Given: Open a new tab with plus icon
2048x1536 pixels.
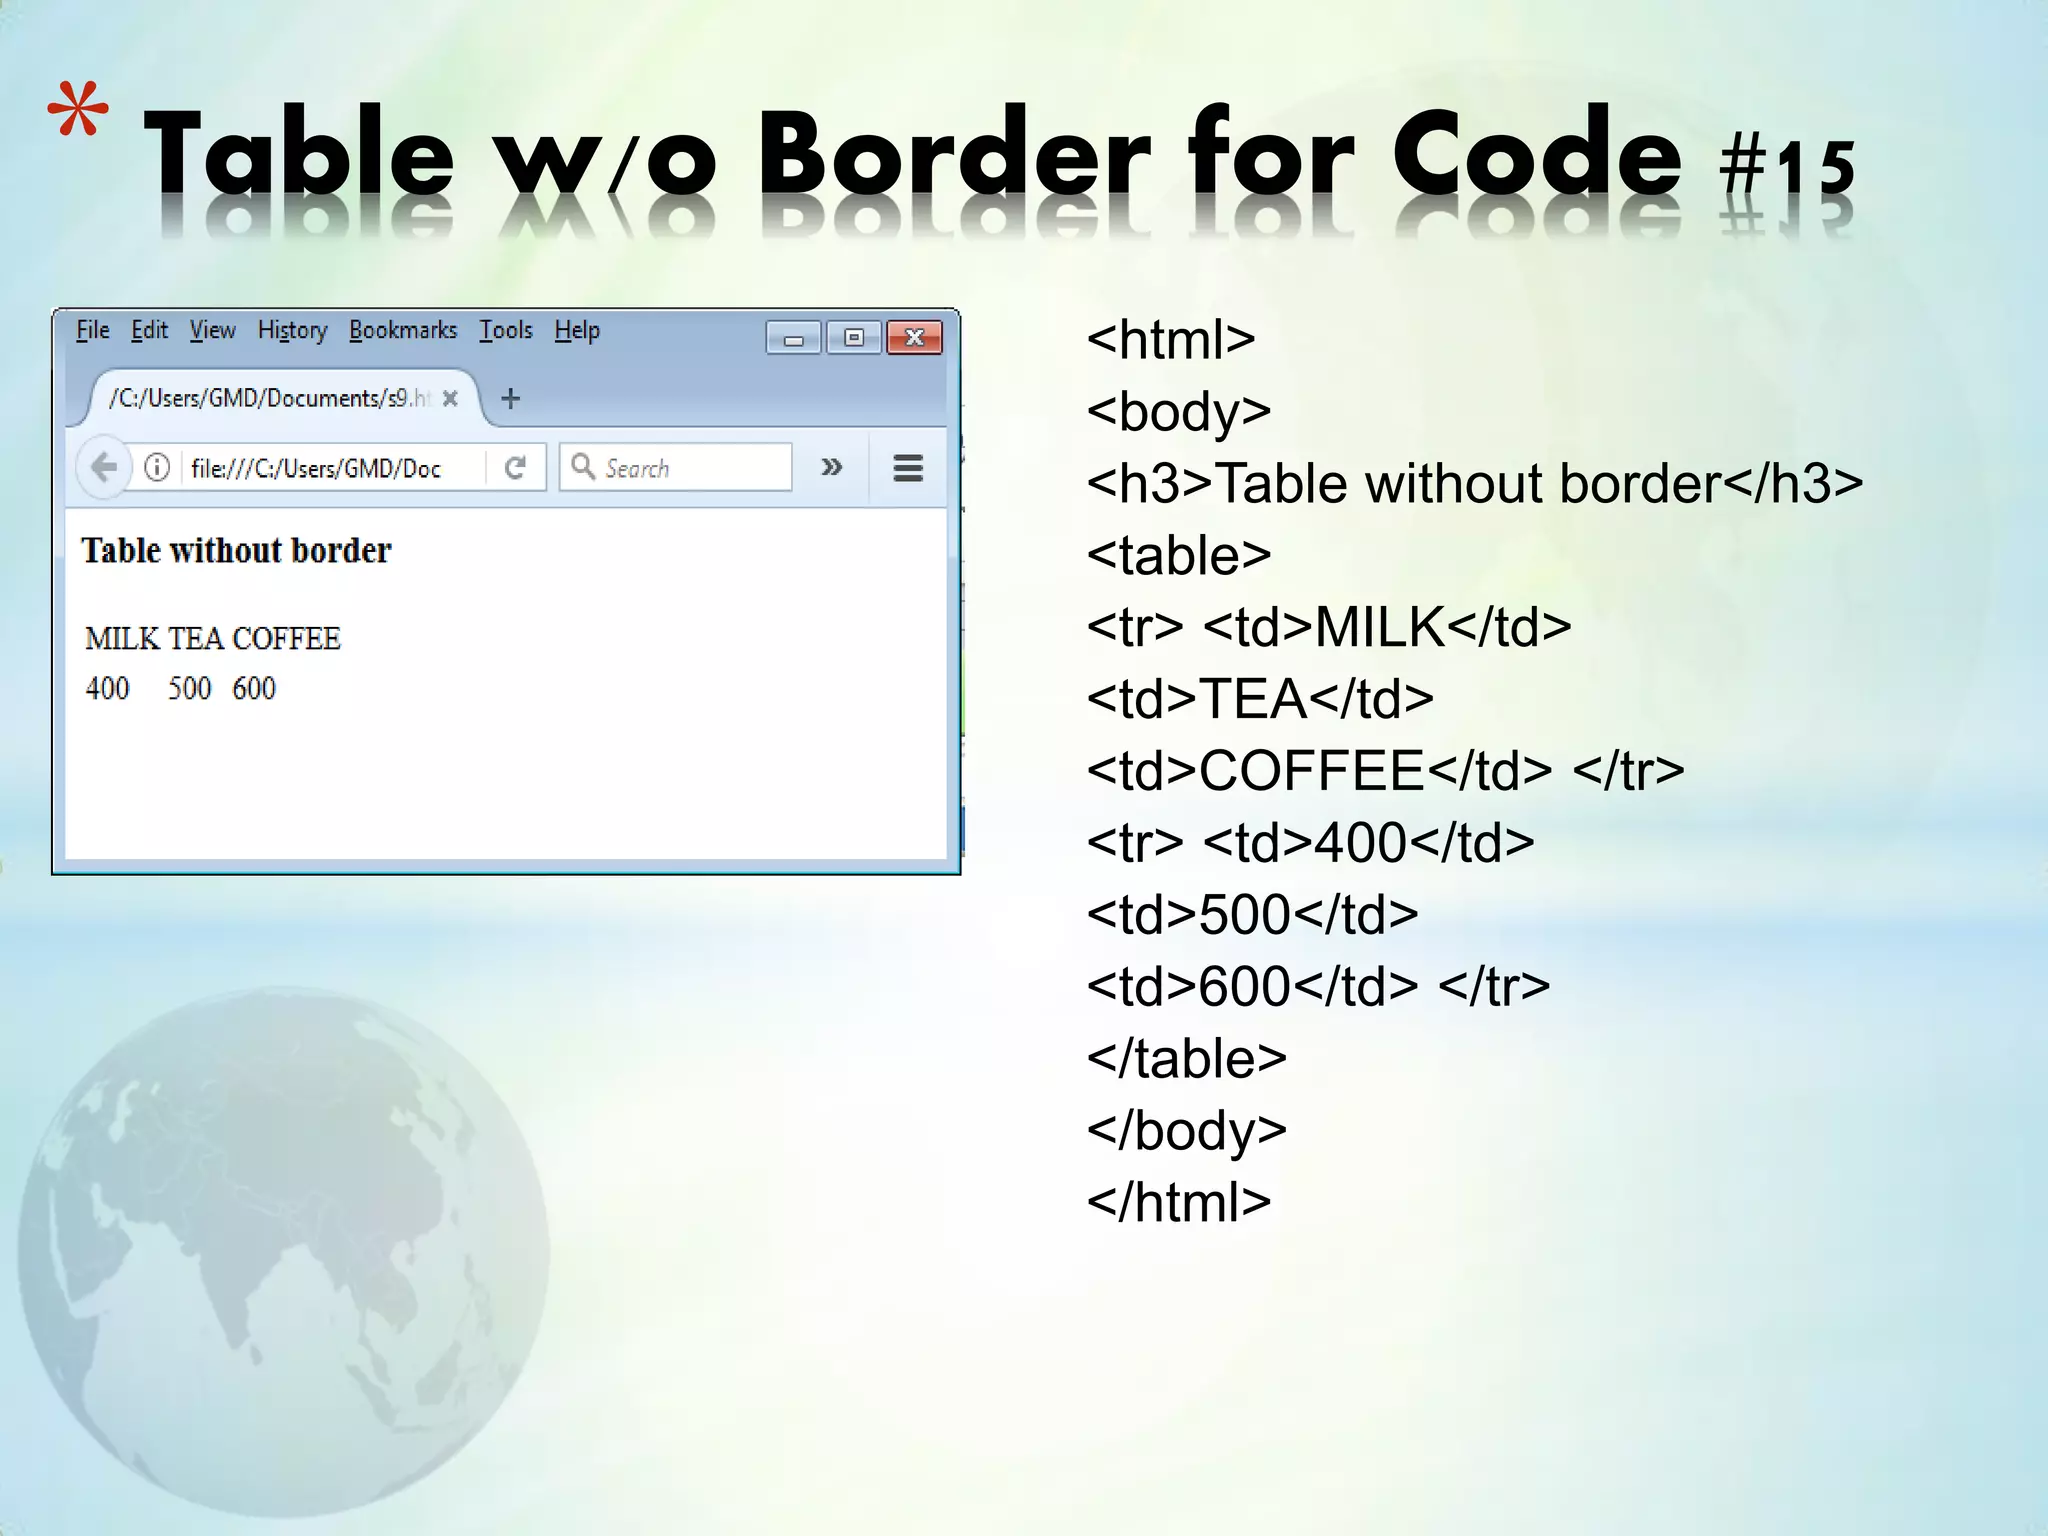Looking at the screenshot, I should [x=511, y=398].
